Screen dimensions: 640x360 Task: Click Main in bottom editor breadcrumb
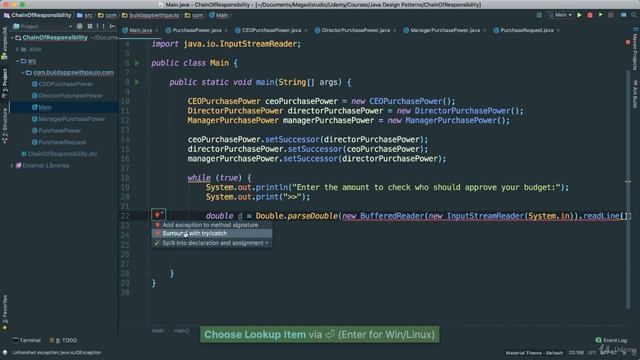(x=158, y=331)
